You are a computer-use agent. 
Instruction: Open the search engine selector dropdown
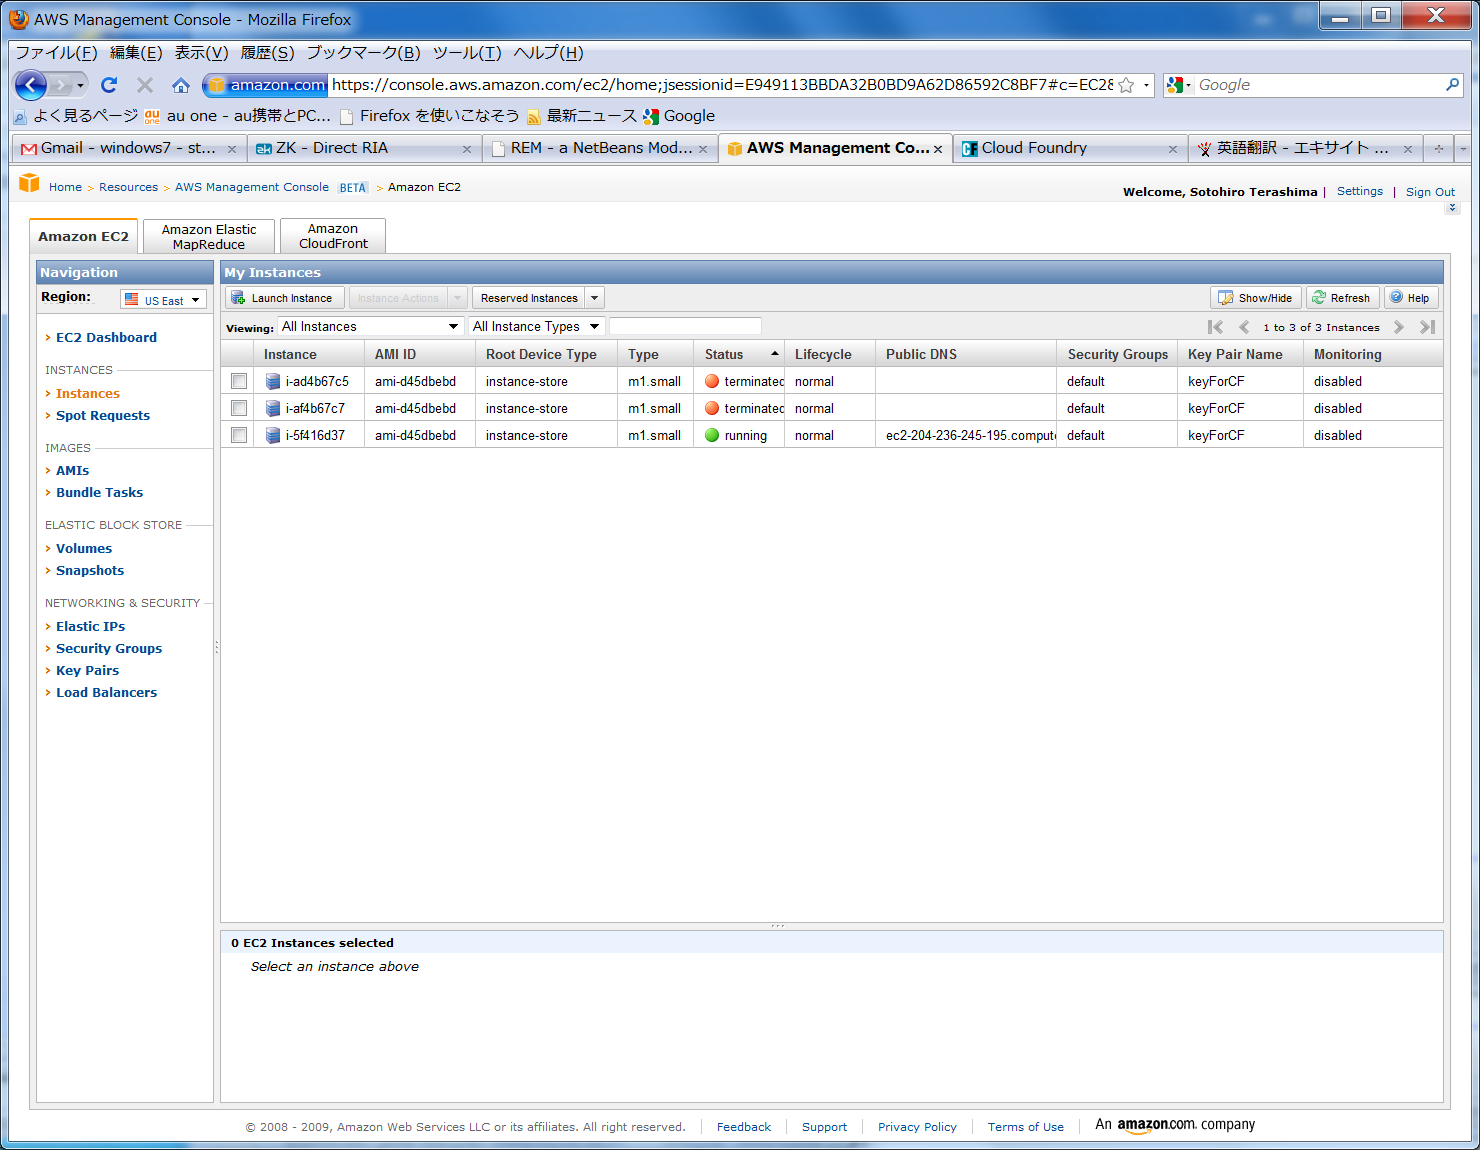tap(1179, 85)
